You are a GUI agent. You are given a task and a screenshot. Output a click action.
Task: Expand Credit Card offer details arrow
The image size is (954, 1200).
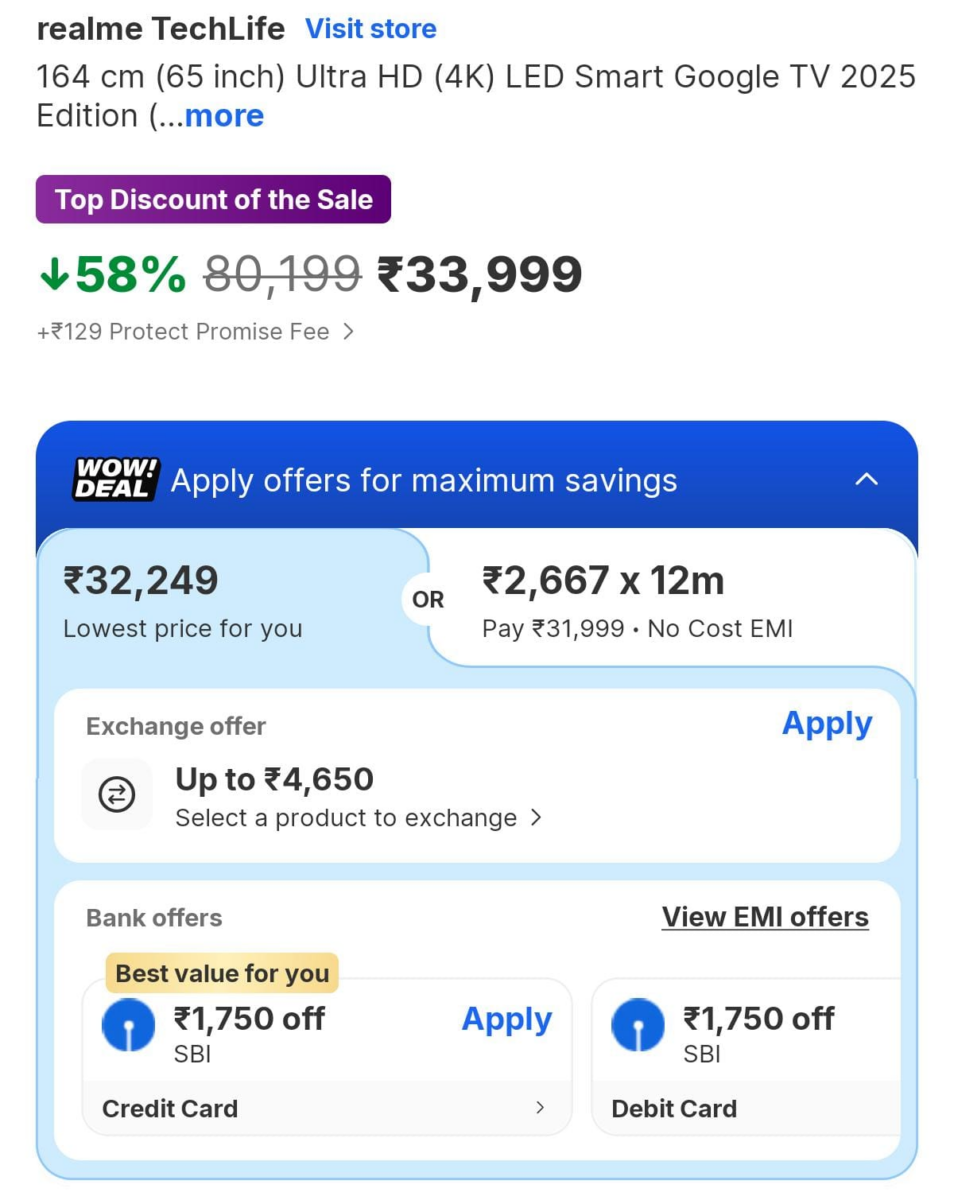pos(540,1107)
